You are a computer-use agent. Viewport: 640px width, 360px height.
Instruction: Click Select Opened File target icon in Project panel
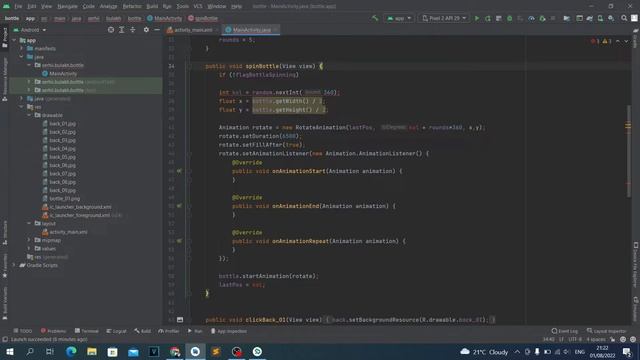111,30
